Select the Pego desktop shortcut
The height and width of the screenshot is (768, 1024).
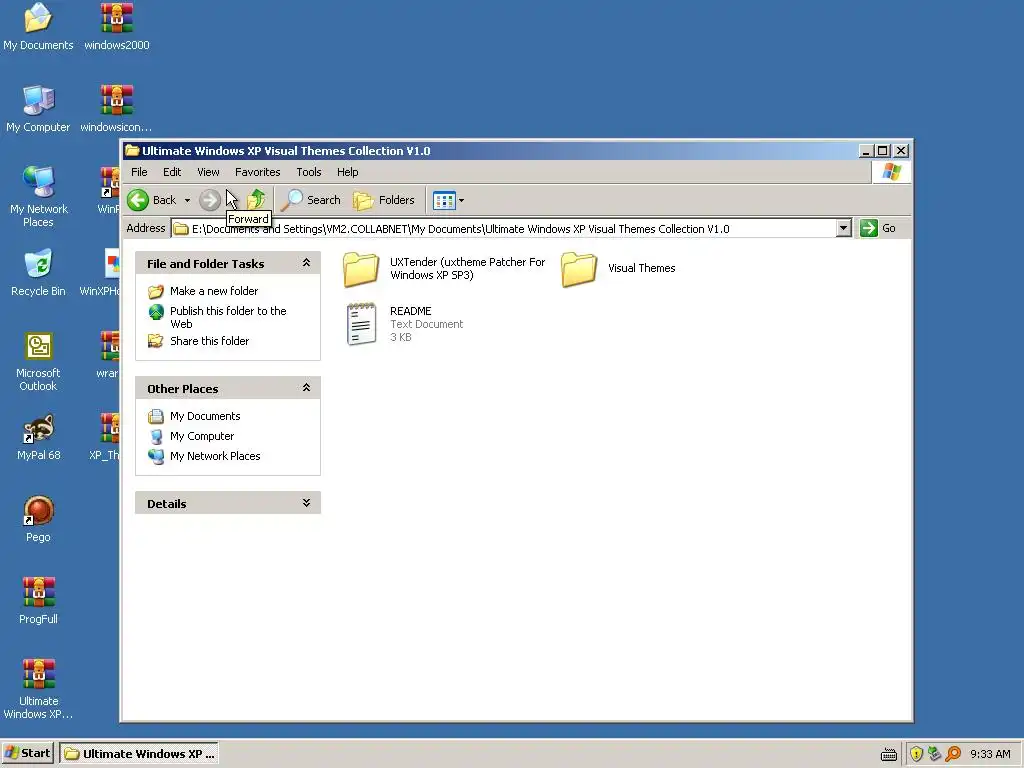[38, 519]
